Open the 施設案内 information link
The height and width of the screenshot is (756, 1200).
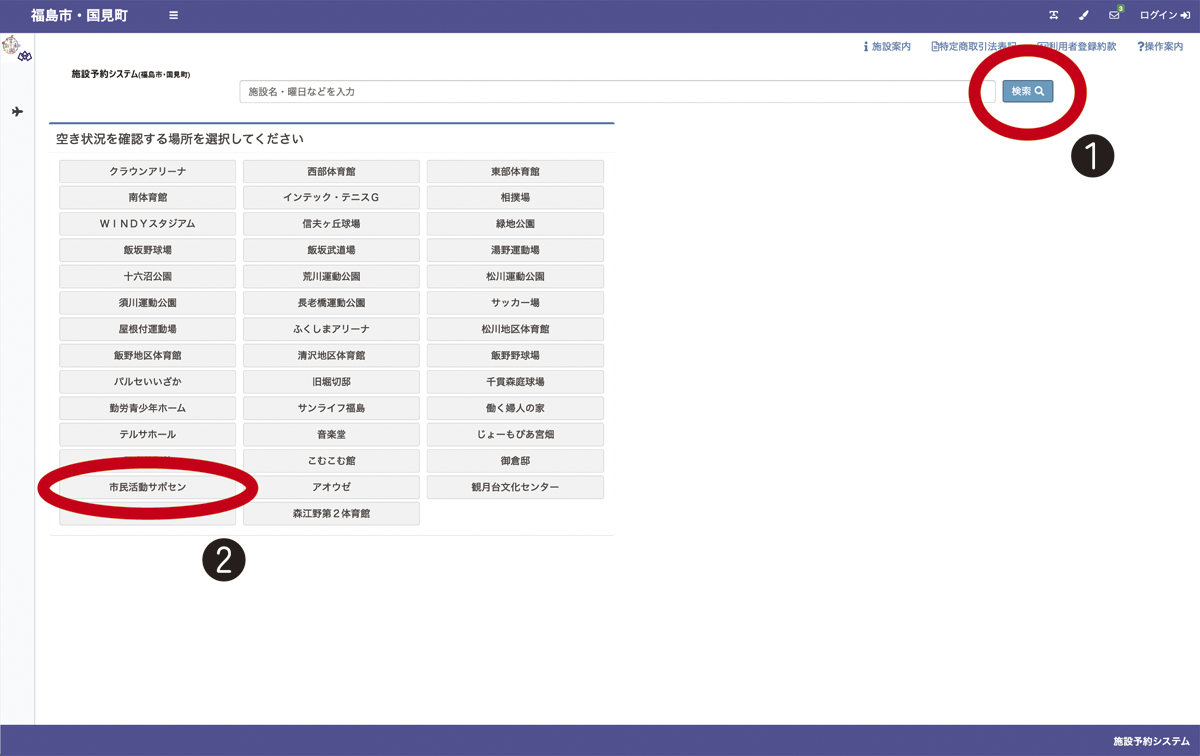point(888,46)
